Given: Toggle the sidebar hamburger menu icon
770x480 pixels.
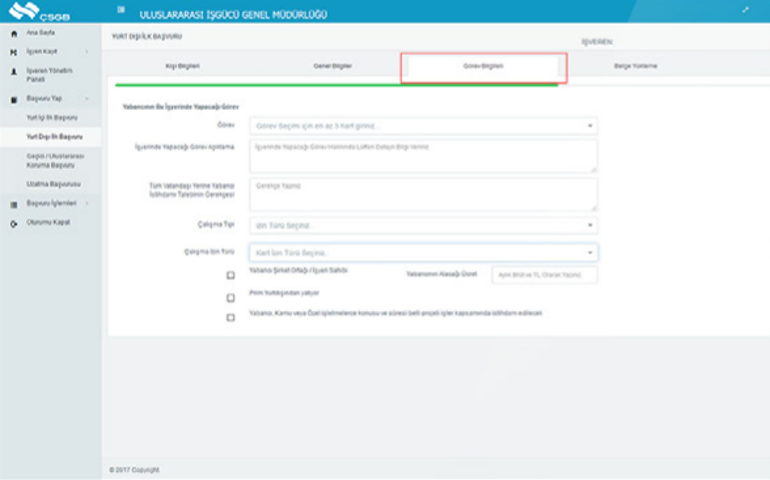Looking at the screenshot, I should pyautogui.click(x=121, y=11).
